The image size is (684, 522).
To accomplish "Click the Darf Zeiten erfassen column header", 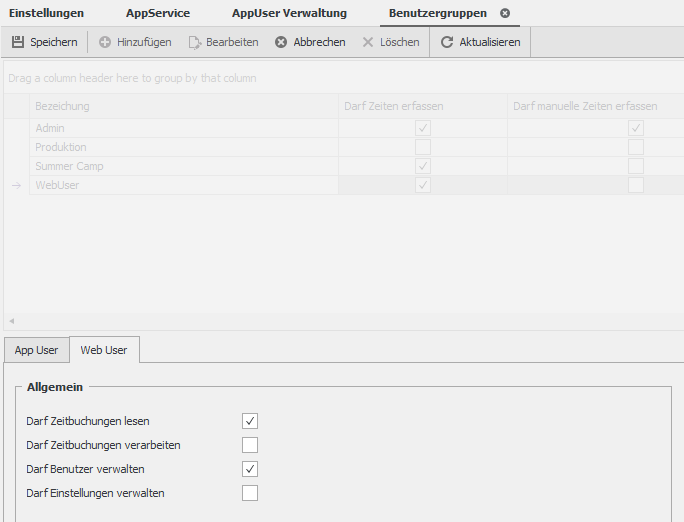I will (394, 106).
